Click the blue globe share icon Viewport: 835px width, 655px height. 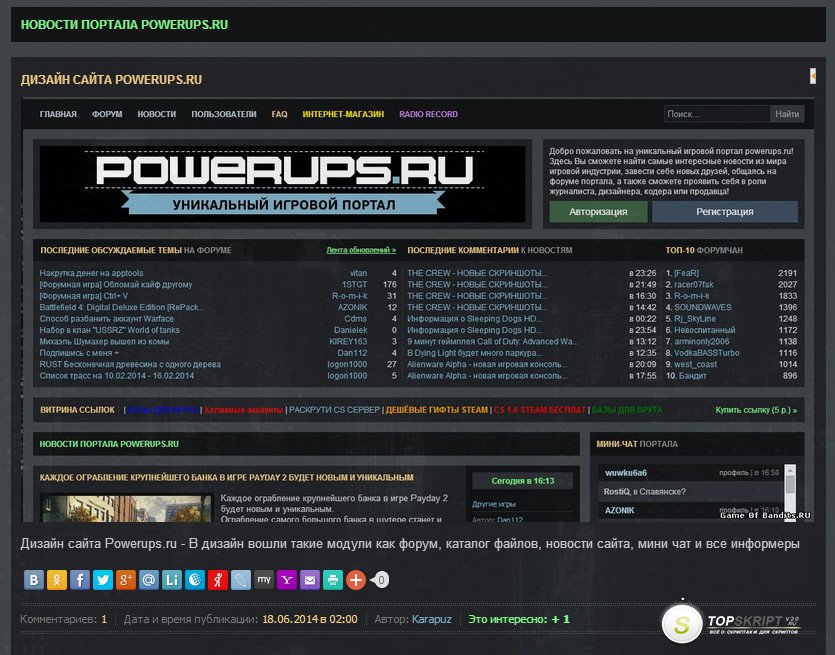[x=194, y=579]
